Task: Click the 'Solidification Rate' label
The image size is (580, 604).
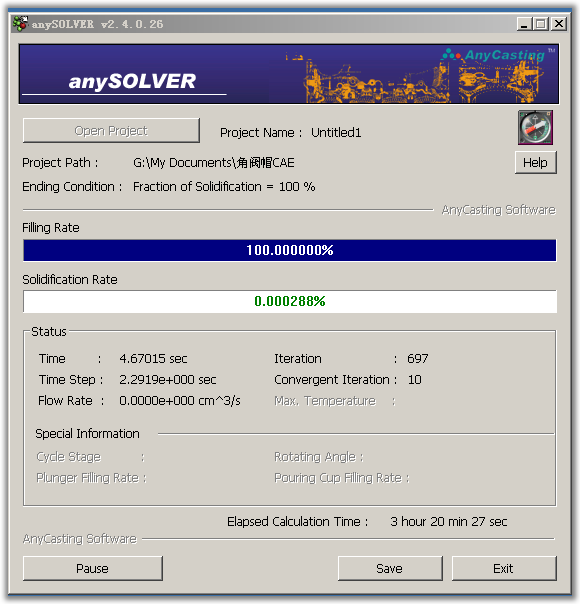Action: [x=70, y=279]
